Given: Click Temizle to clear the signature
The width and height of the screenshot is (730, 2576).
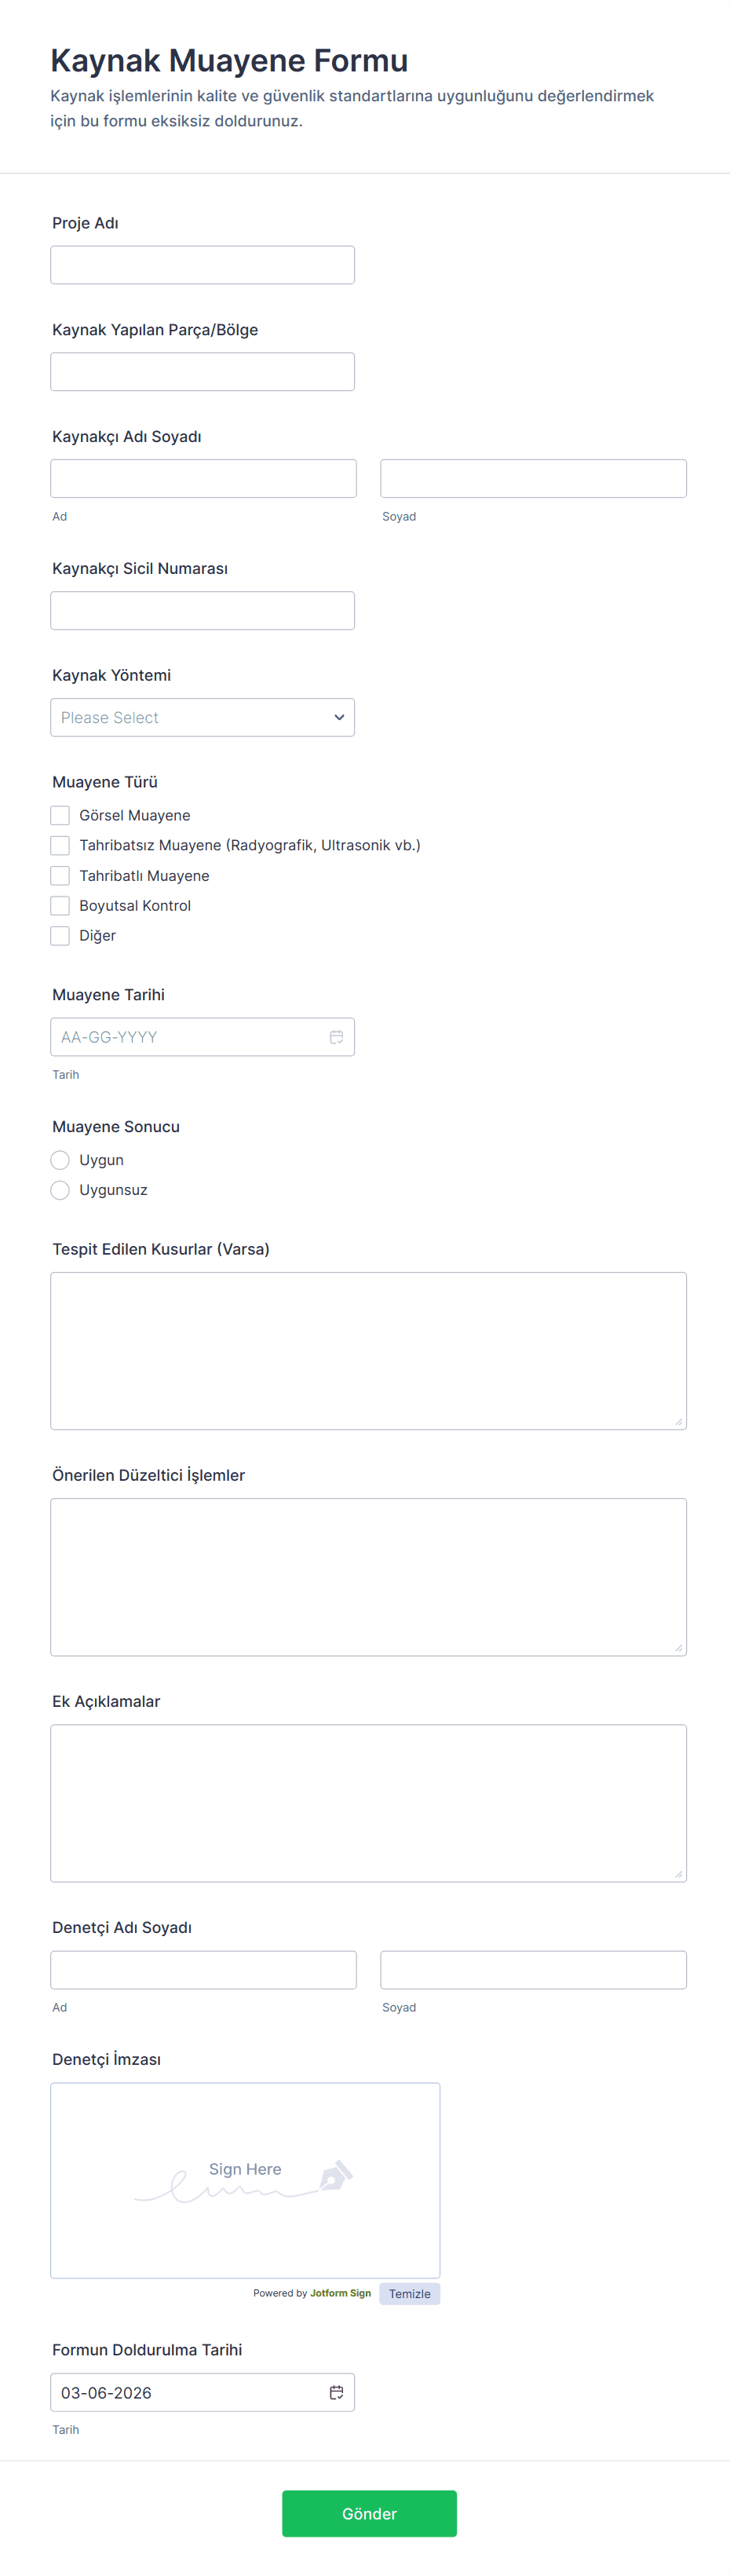Looking at the screenshot, I should [x=409, y=2294].
